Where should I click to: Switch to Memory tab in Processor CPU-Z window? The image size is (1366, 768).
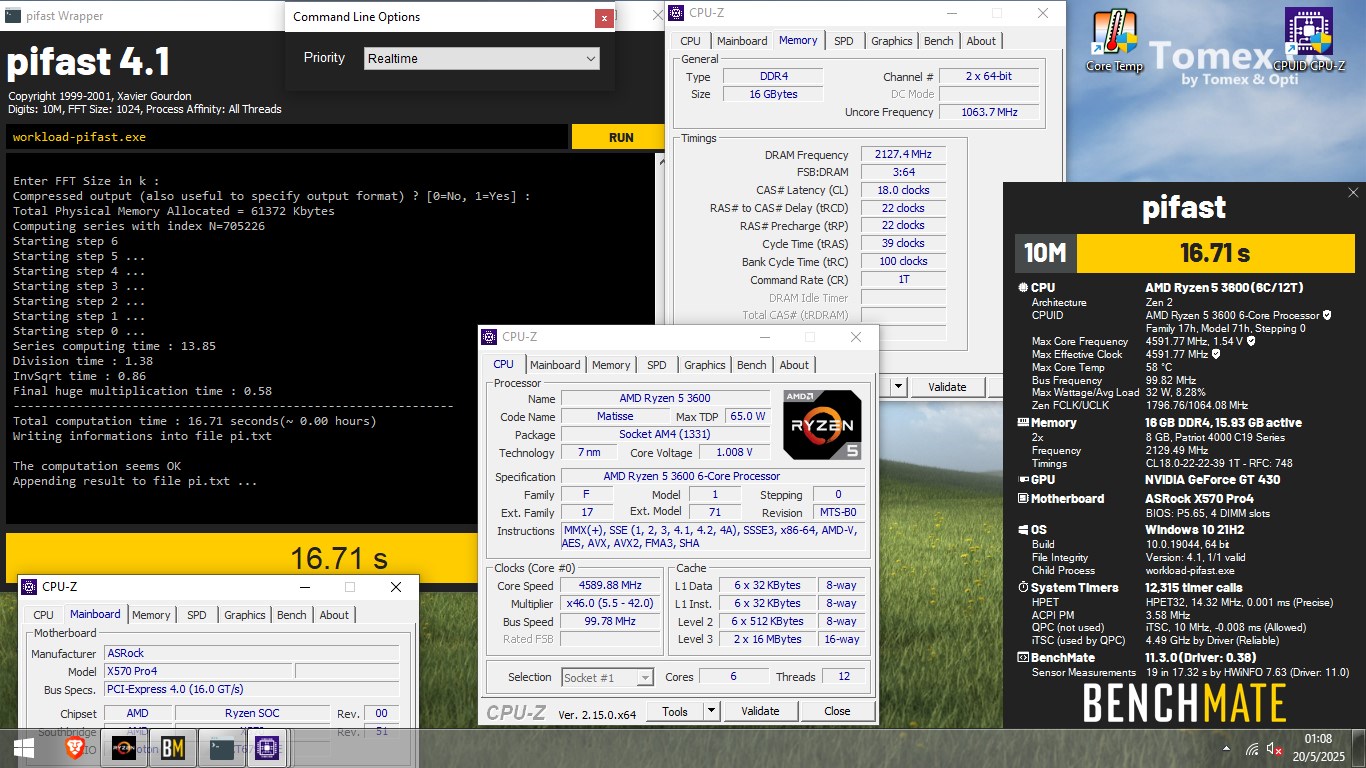pos(611,365)
